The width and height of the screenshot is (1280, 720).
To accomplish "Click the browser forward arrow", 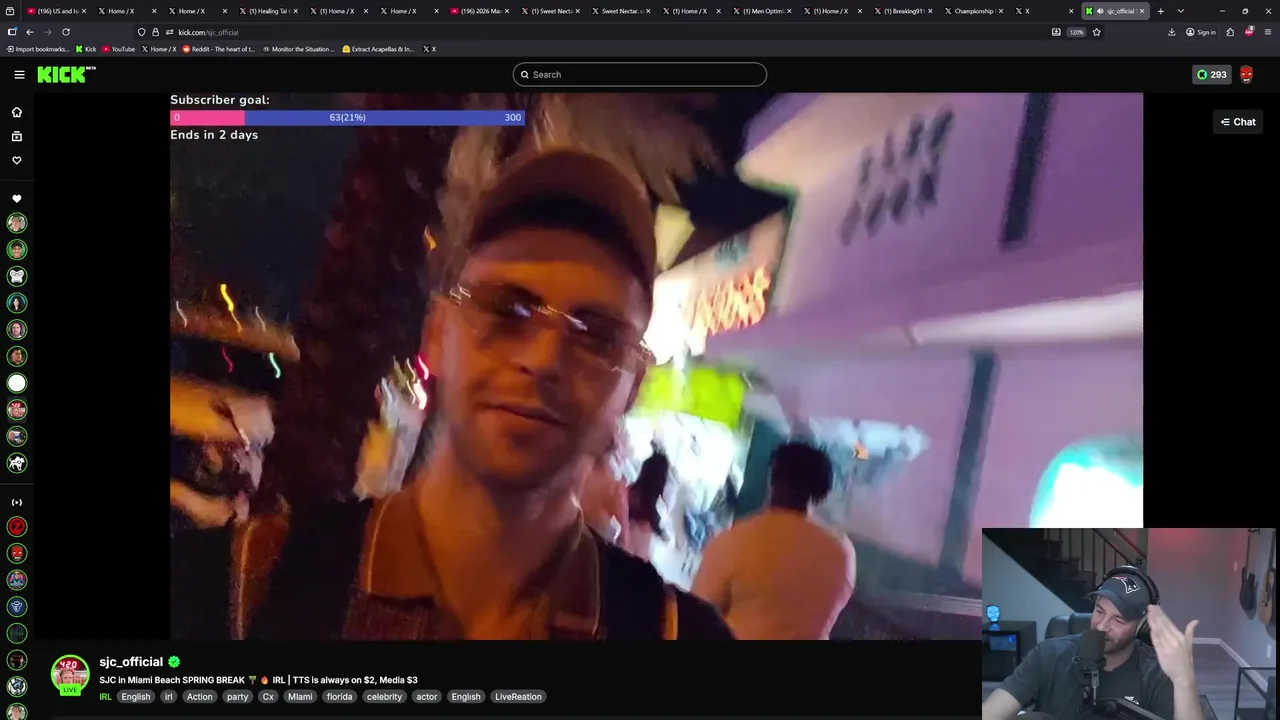I will [x=47, y=32].
